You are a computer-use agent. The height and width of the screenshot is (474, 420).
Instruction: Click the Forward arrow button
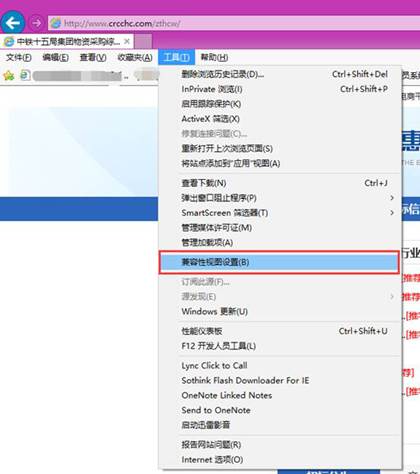point(36,23)
